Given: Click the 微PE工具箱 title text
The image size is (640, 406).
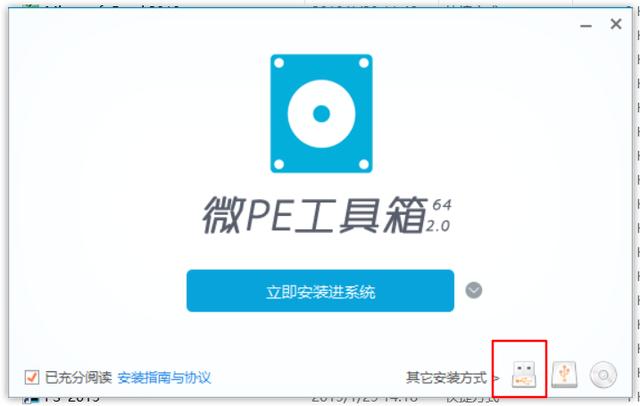Looking at the screenshot, I should [314, 215].
